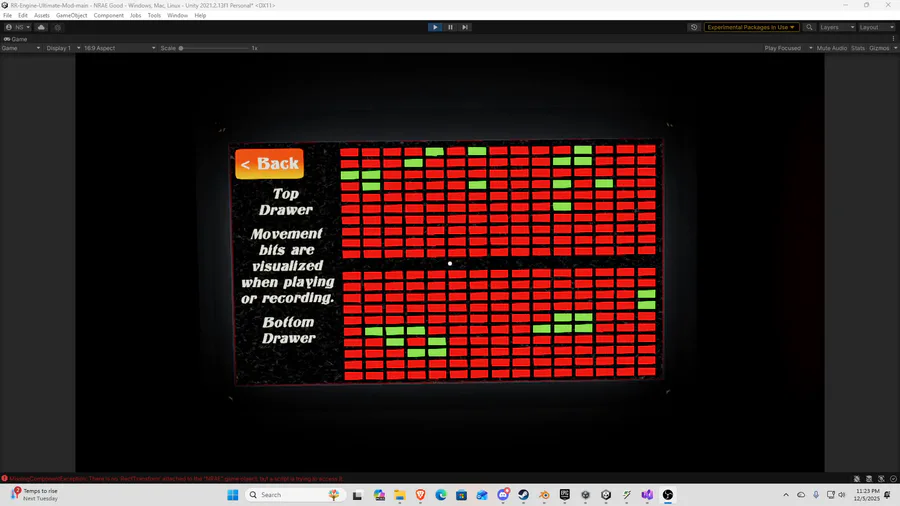Open Task View on the taskbar
This screenshot has height=506, width=900.
[357, 495]
